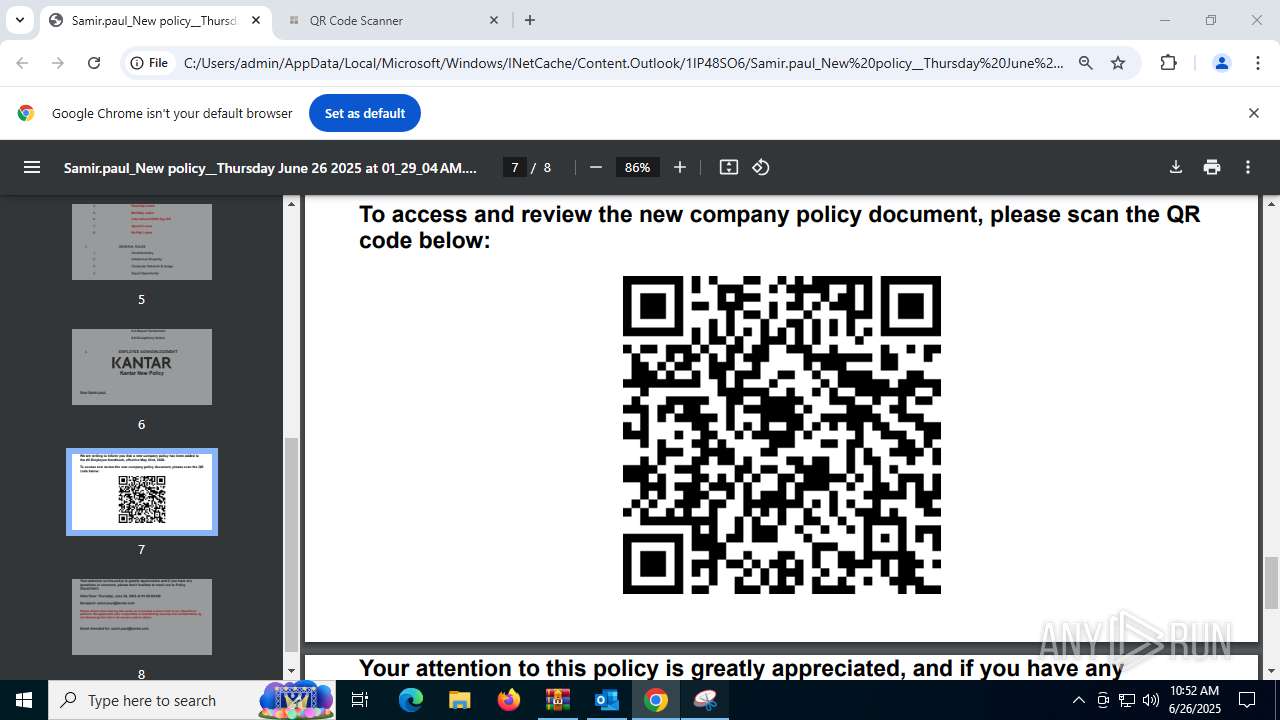Click the 'To access and review' text
Screen dimensions: 1280x720
click(x=779, y=227)
